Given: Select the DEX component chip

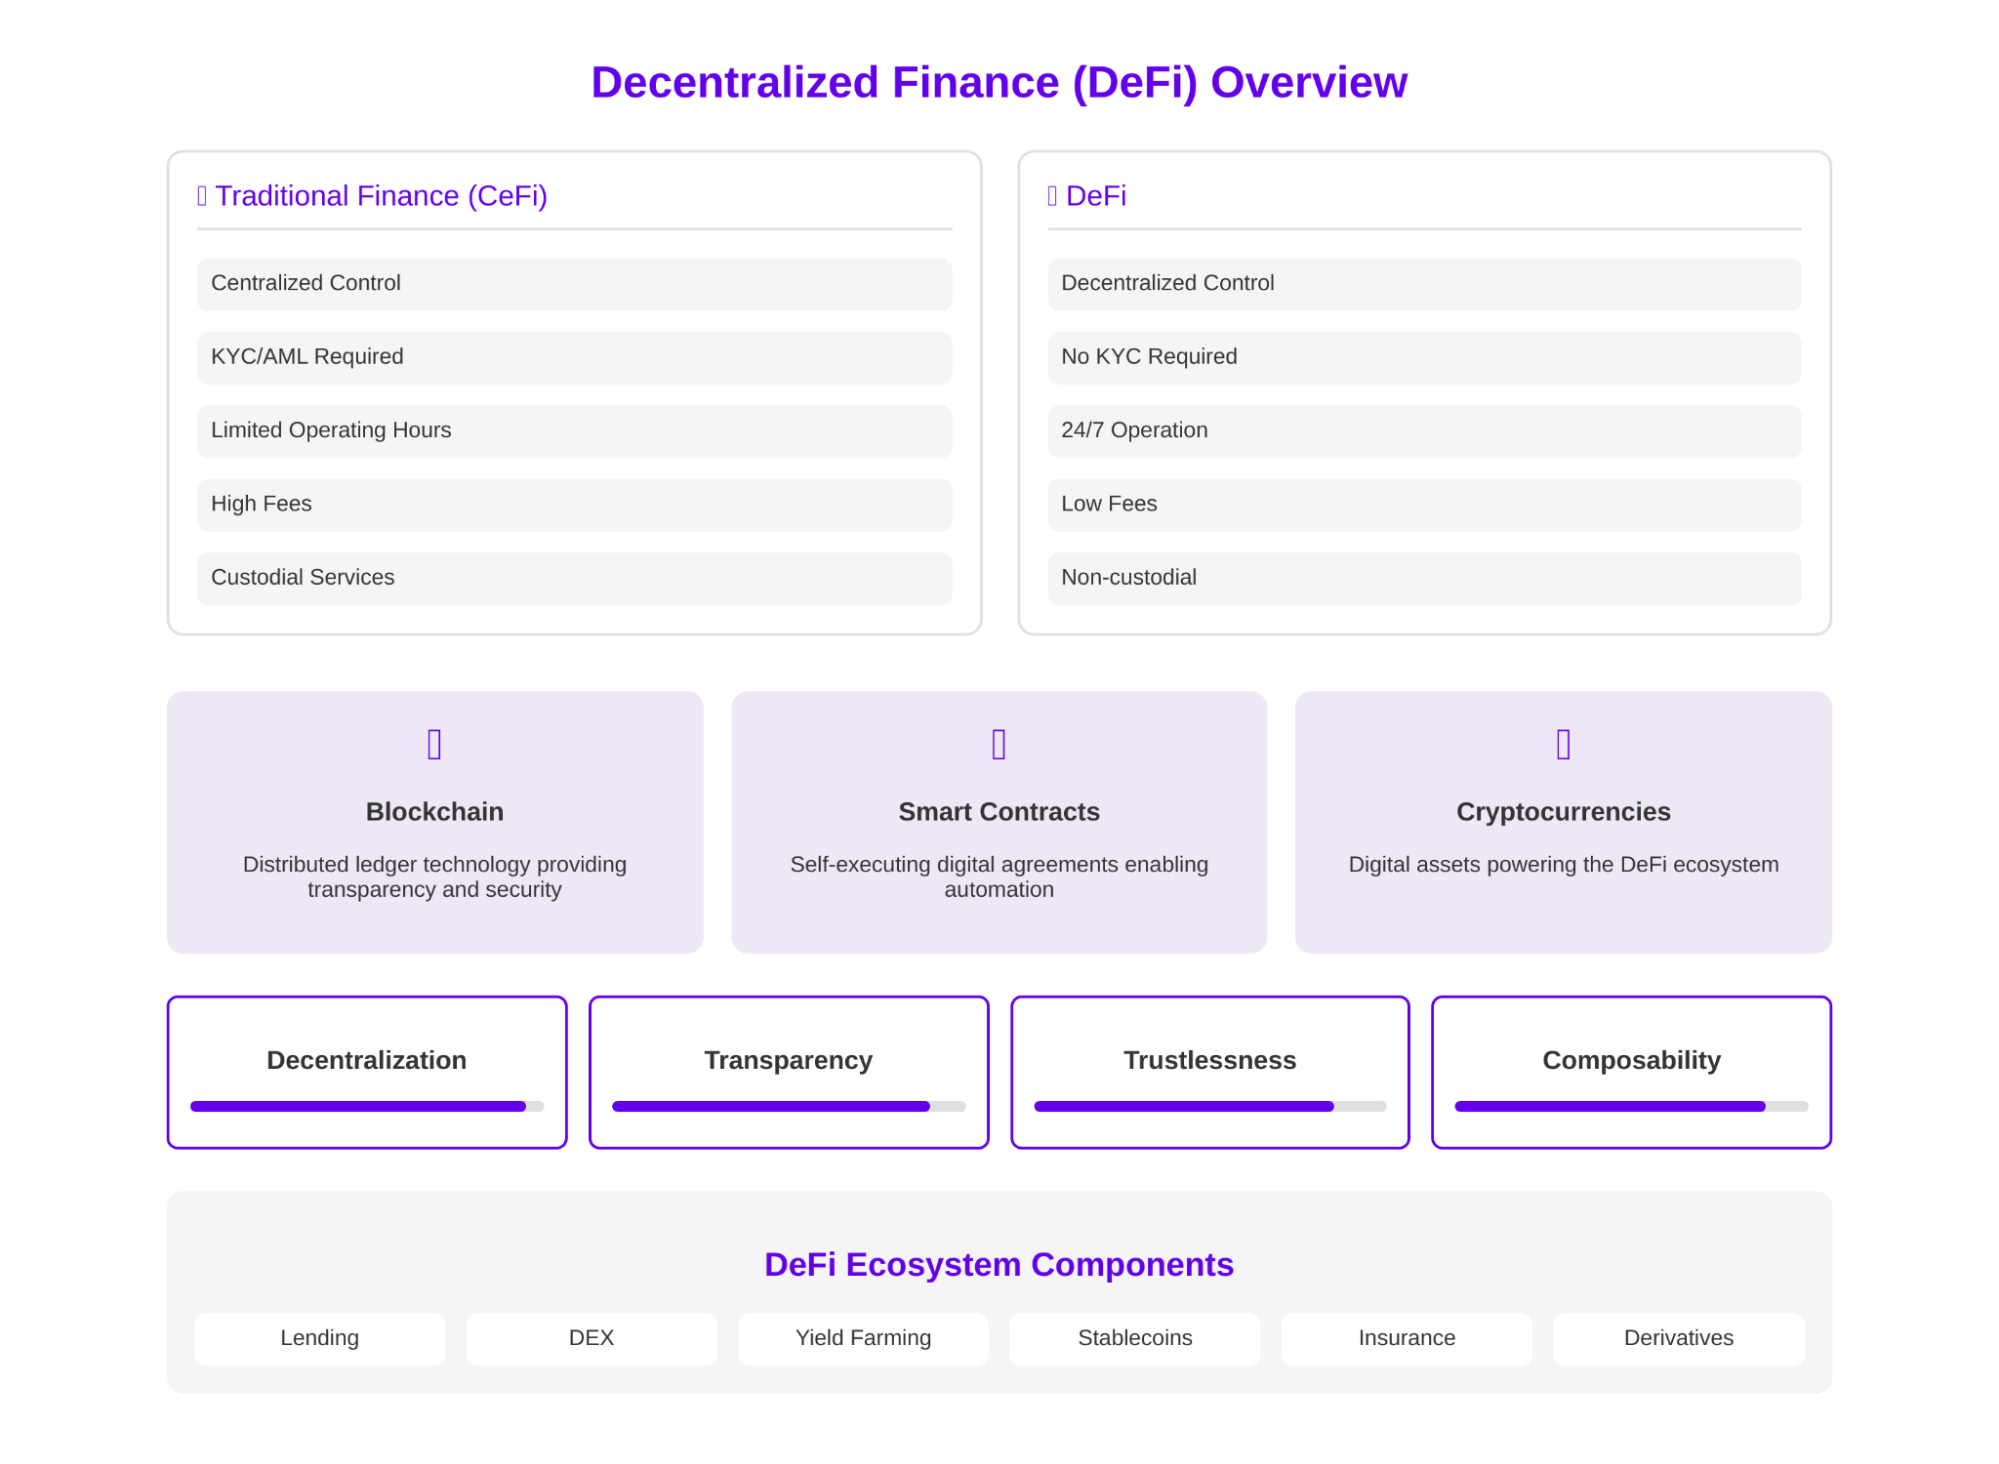Looking at the screenshot, I should click(x=592, y=1338).
